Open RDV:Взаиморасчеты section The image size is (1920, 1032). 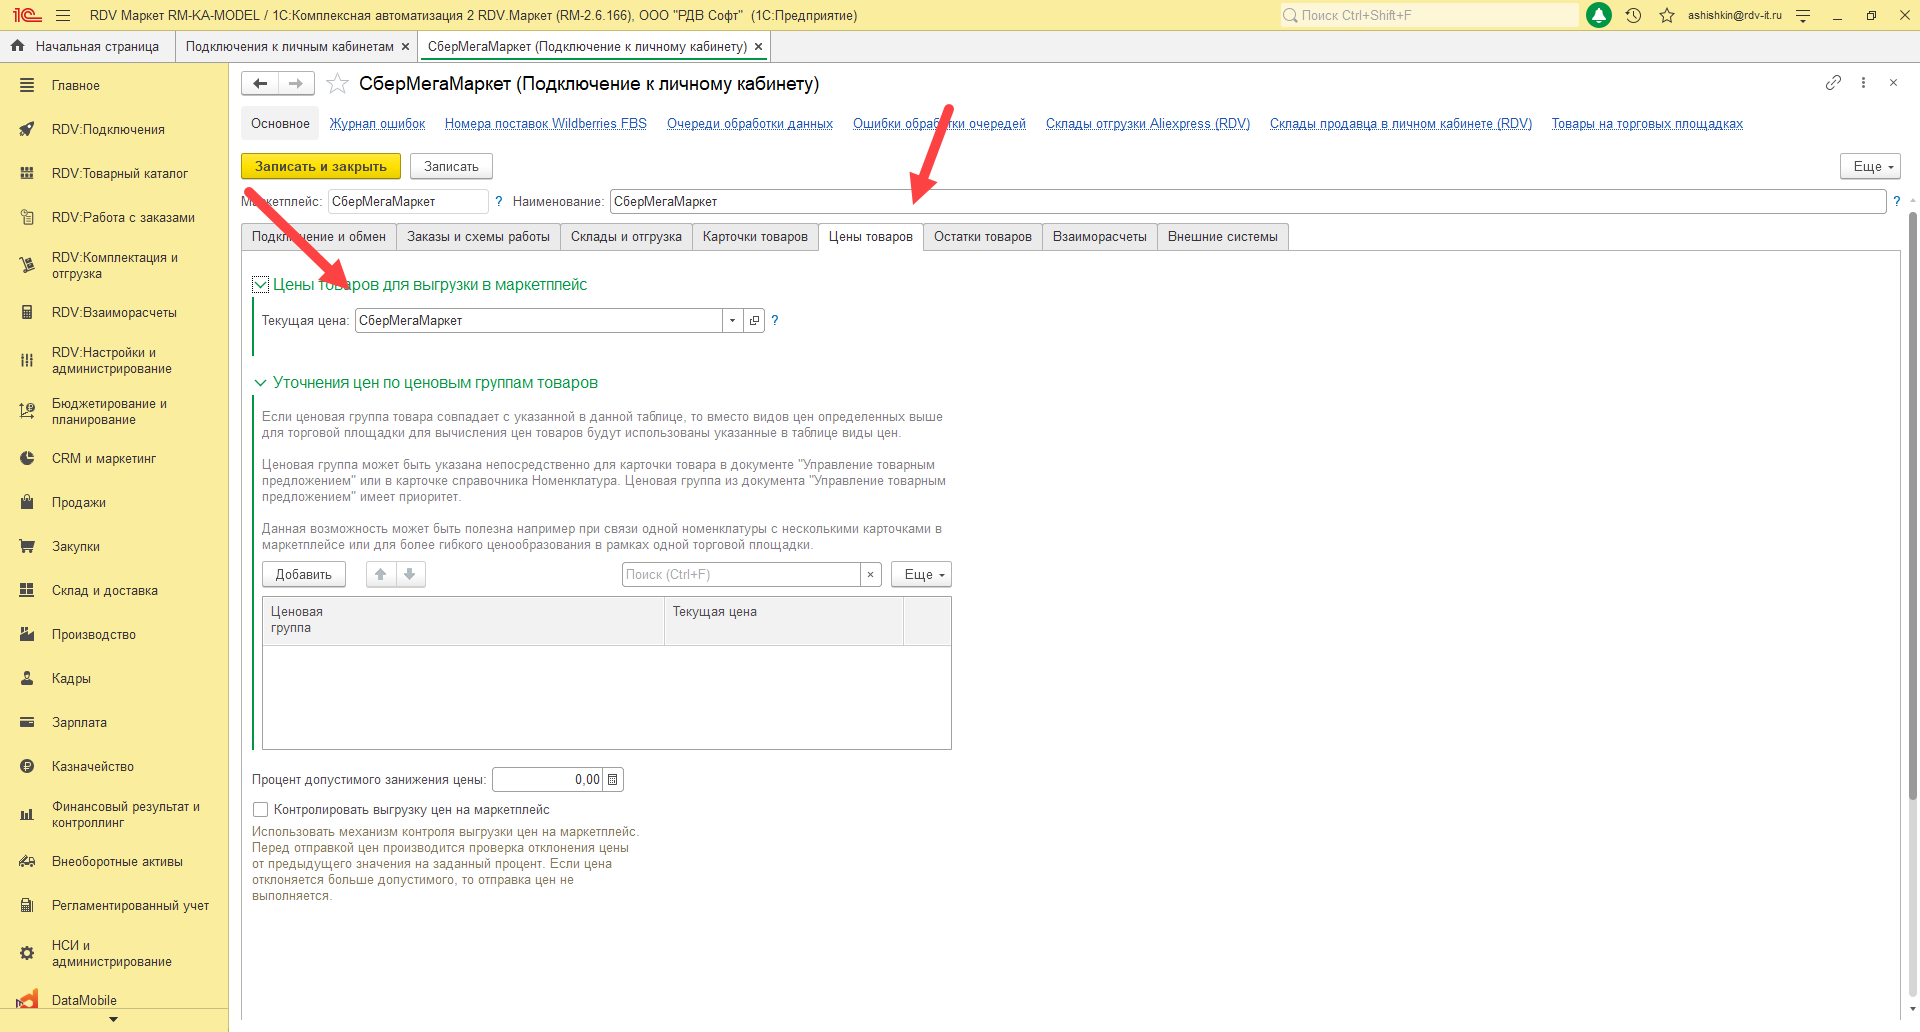coord(114,312)
